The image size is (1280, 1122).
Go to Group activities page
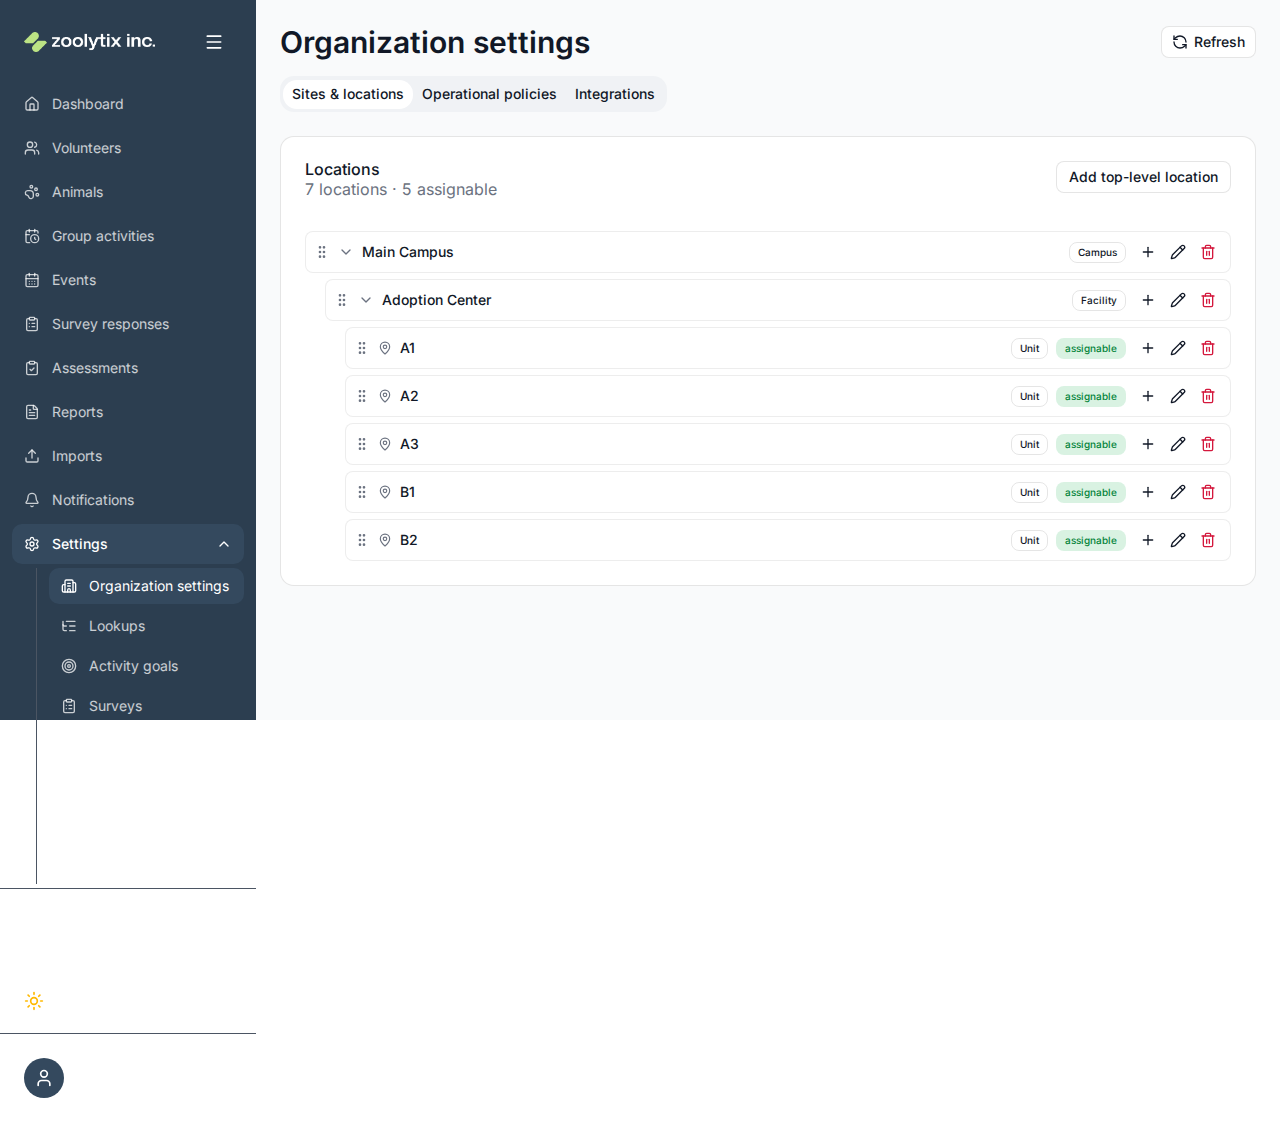128,236
